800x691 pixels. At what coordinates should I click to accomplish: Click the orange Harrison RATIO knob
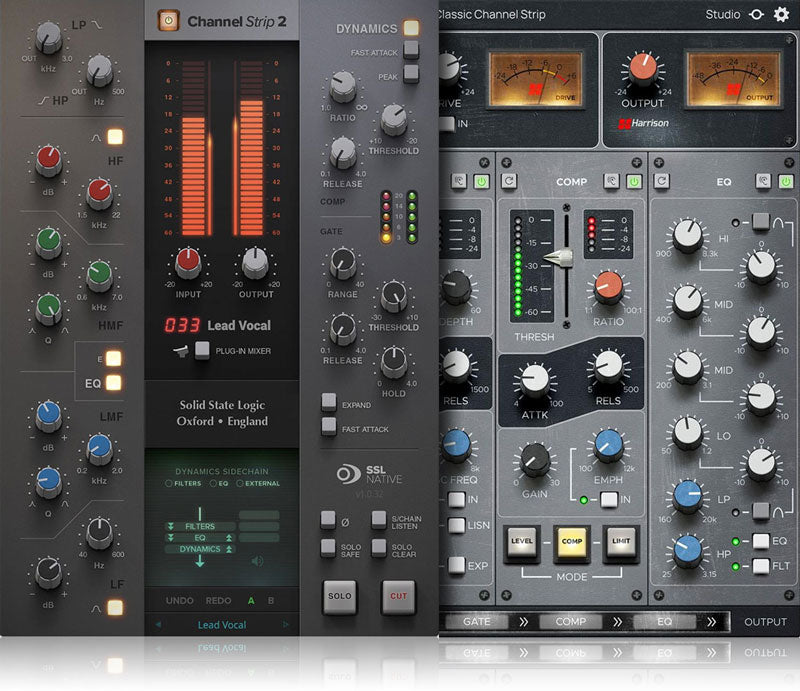coord(609,287)
